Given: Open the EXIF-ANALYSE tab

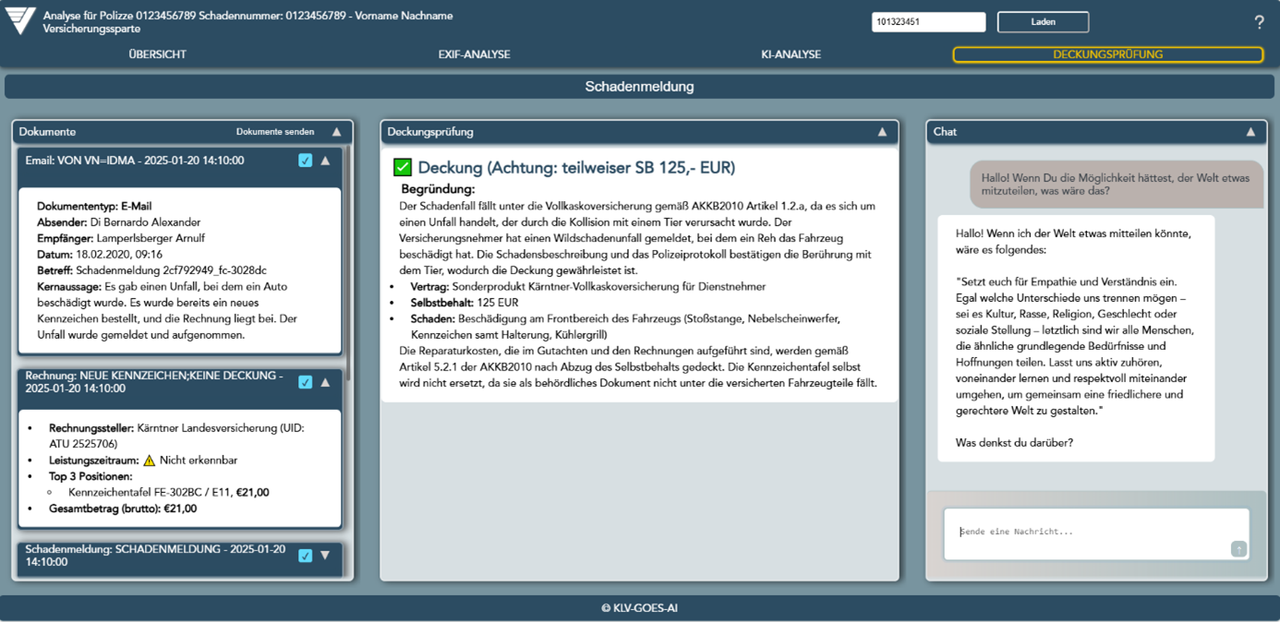Looking at the screenshot, I should coord(475,55).
